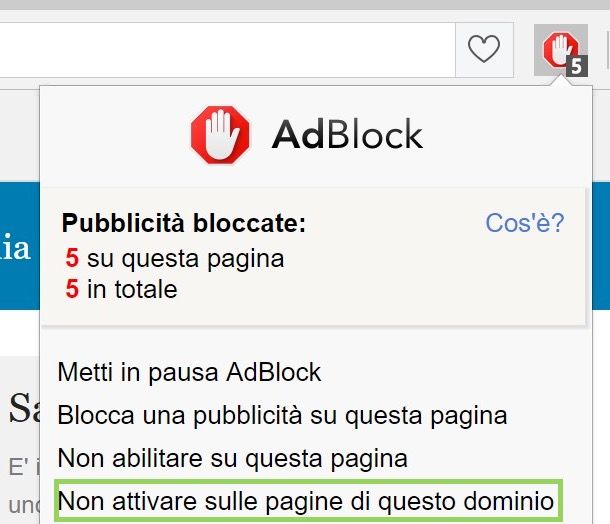Click the "Pubblicità bloccate:" heading
610x524 pixels.
(x=184, y=223)
